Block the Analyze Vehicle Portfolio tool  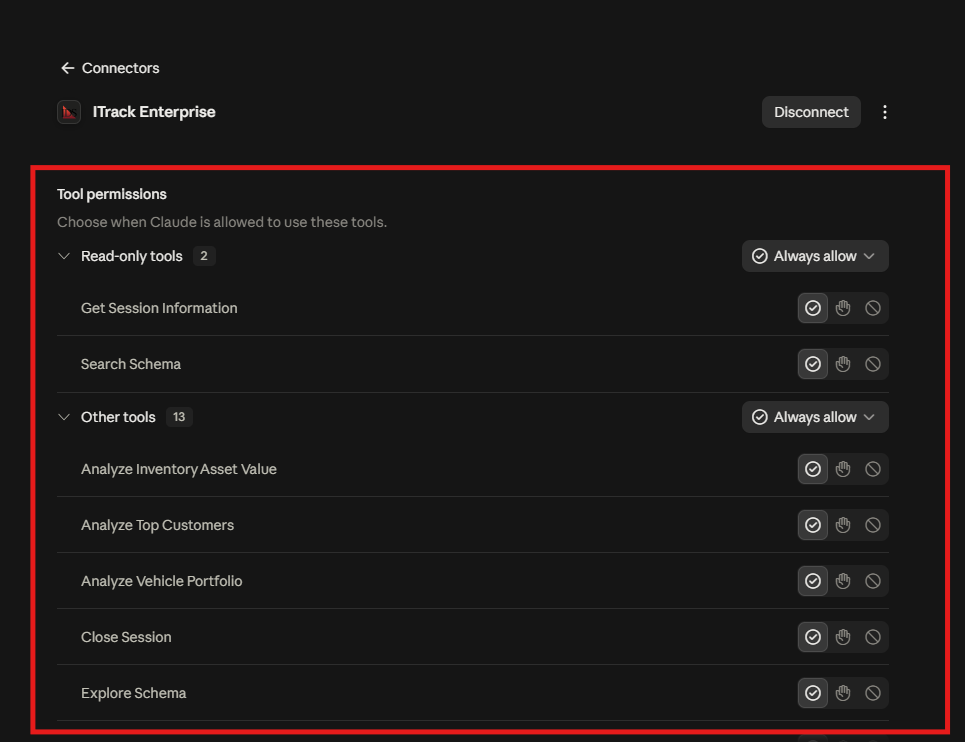tap(873, 581)
